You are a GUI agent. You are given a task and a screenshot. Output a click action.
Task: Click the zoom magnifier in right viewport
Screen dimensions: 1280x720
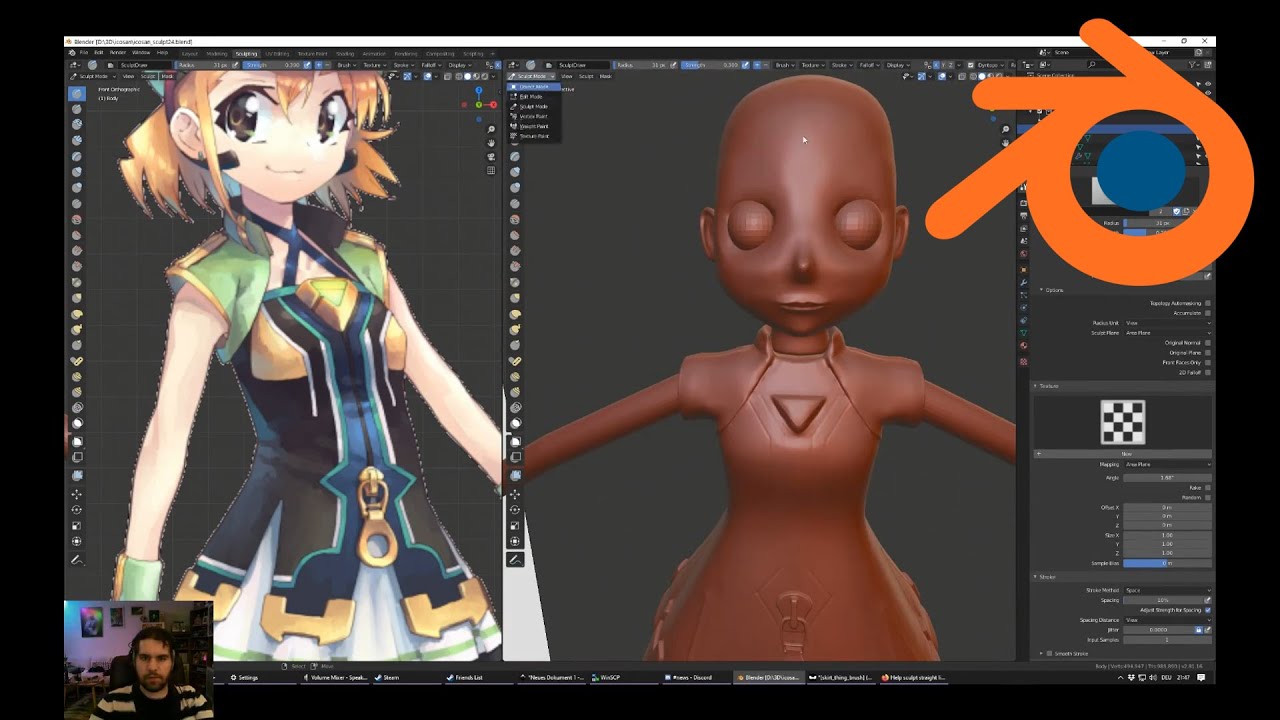1006,130
